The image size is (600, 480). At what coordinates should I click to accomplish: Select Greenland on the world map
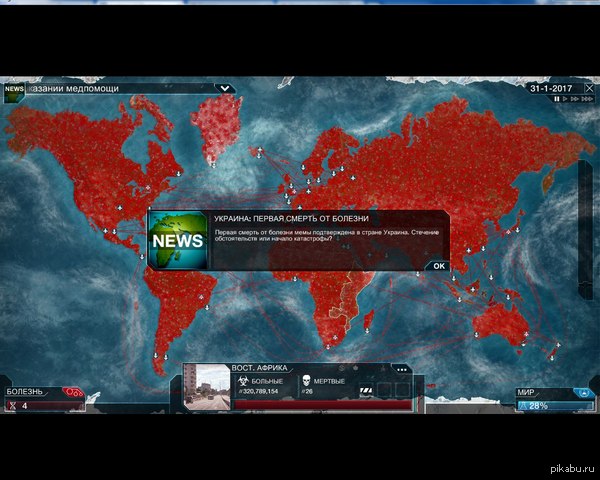[x=216, y=125]
